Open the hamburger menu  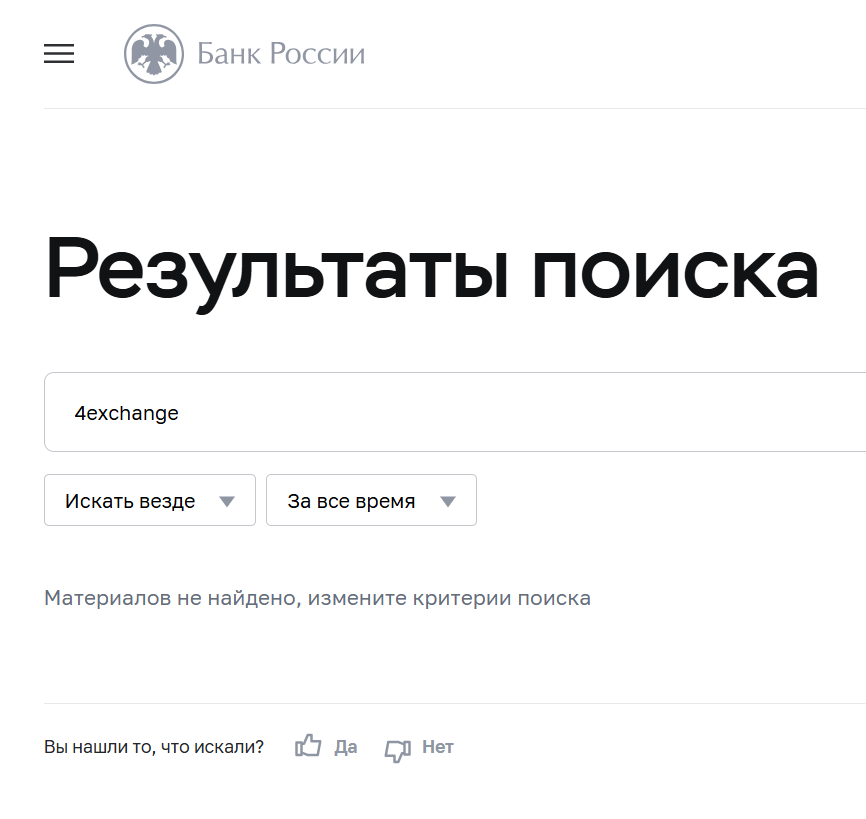click(59, 54)
